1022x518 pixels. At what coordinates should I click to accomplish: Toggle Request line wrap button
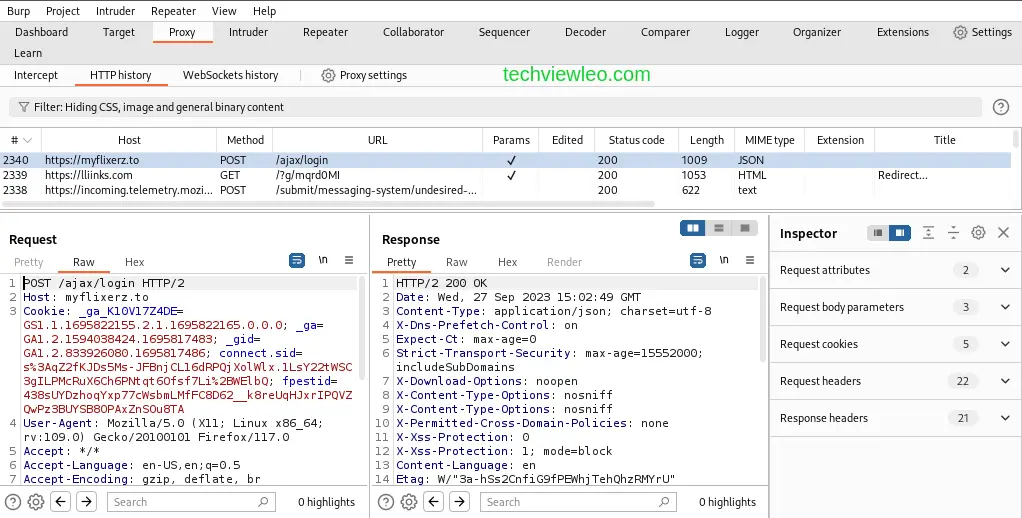tap(297, 260)
